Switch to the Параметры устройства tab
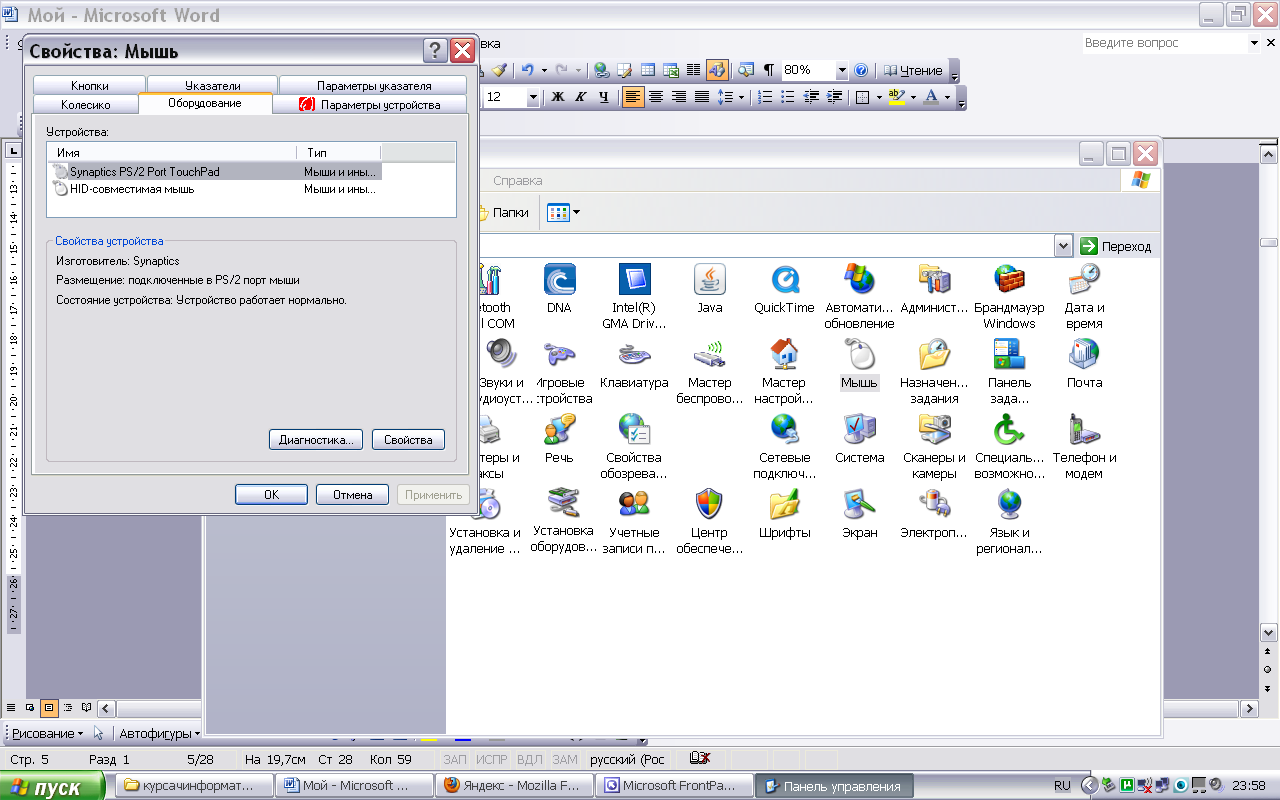The height and width of the screenshot is (800, 1280). (x=370, y=104)
